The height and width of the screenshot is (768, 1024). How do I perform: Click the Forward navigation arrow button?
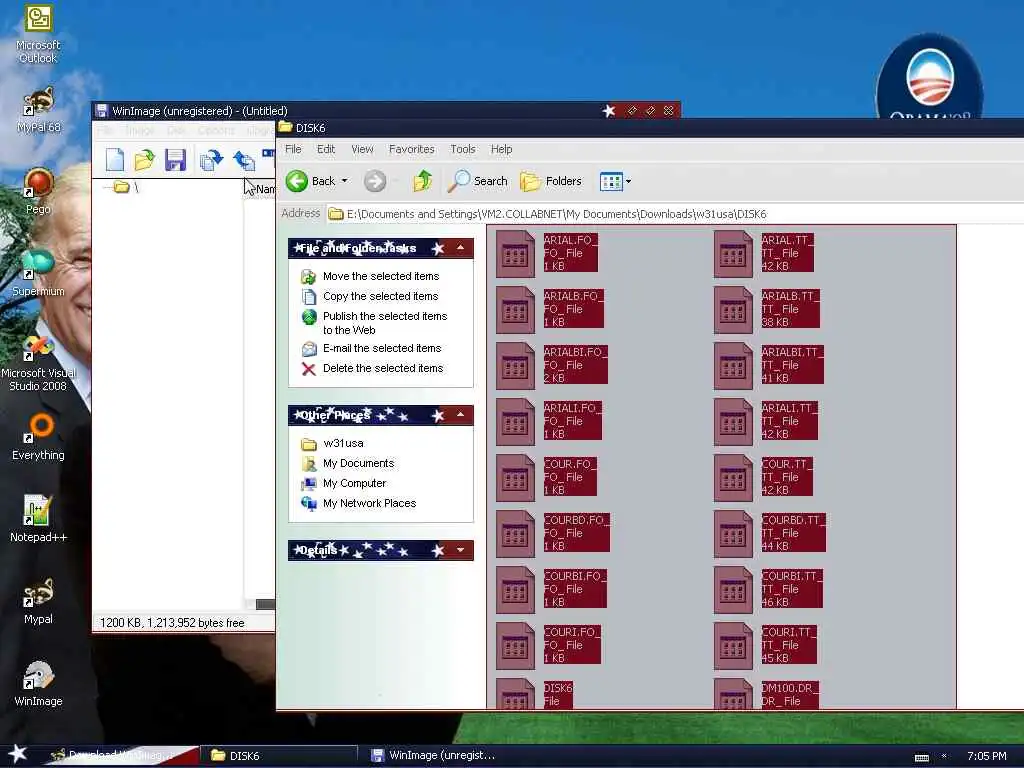pos(375,181)
